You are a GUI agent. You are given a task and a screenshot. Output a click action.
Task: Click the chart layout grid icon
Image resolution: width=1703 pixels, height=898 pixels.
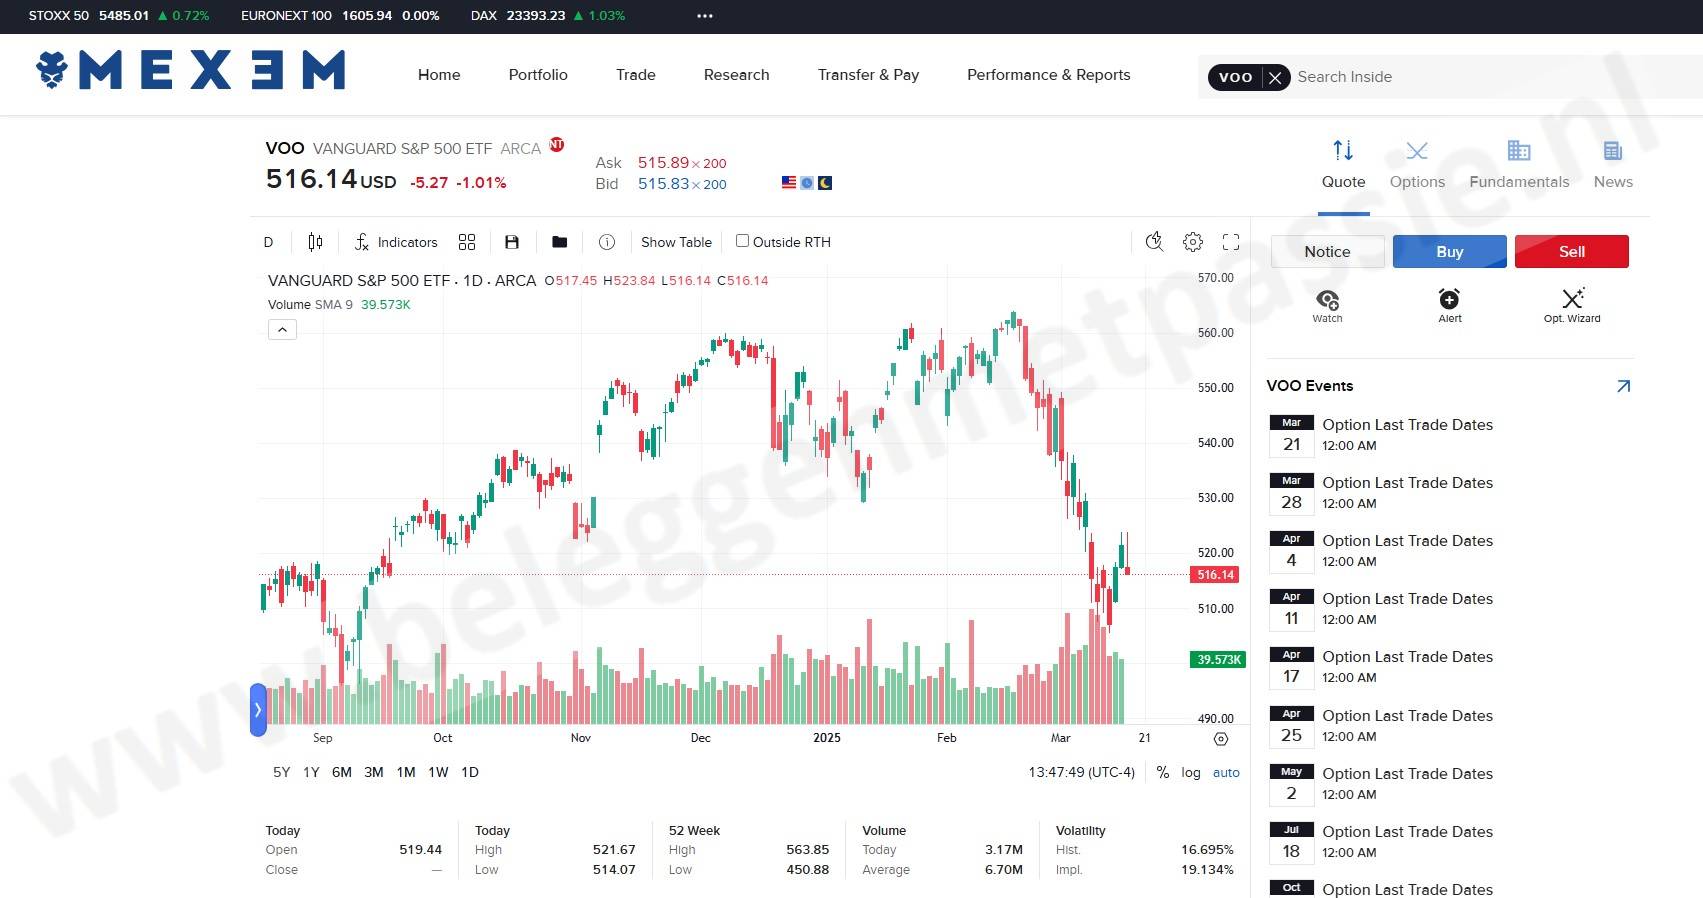467,242
